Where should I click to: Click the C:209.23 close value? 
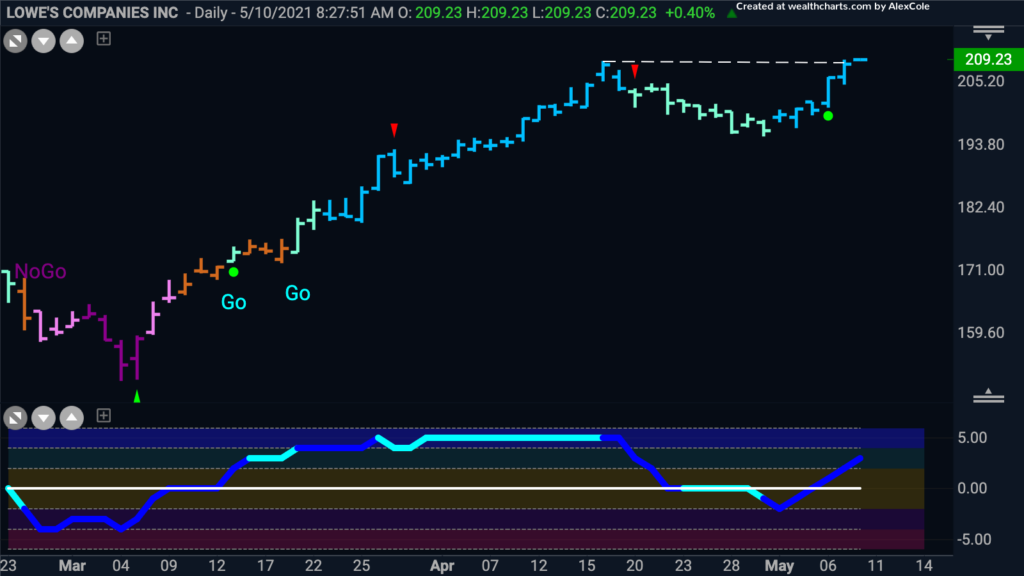tap(626, 12)
